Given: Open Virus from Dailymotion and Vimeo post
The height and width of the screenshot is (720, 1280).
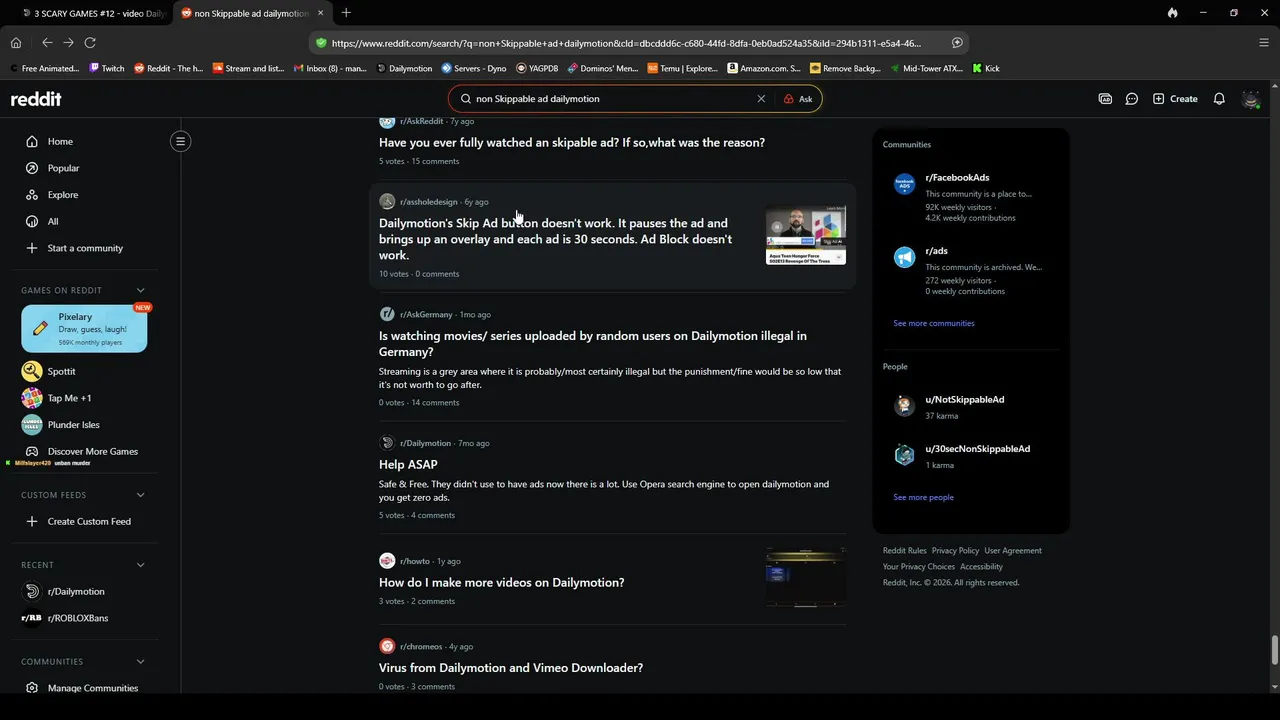Looking at the screenshot, I should point(510,668).
